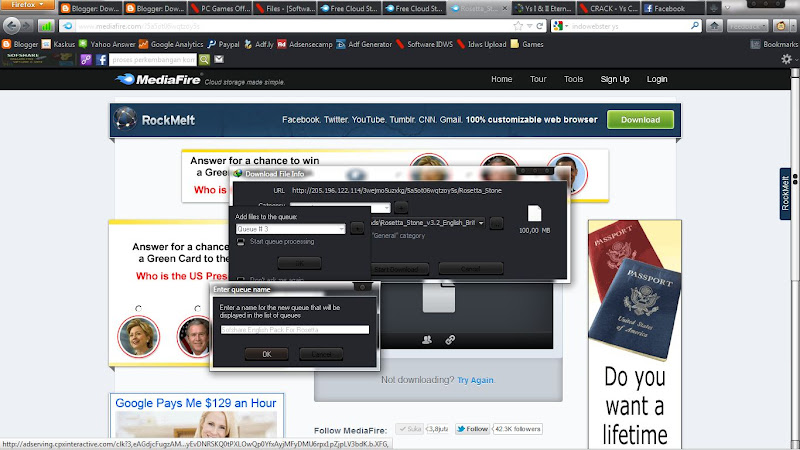
Task: Add a new queue with plus button
Action: coord(357,229)
